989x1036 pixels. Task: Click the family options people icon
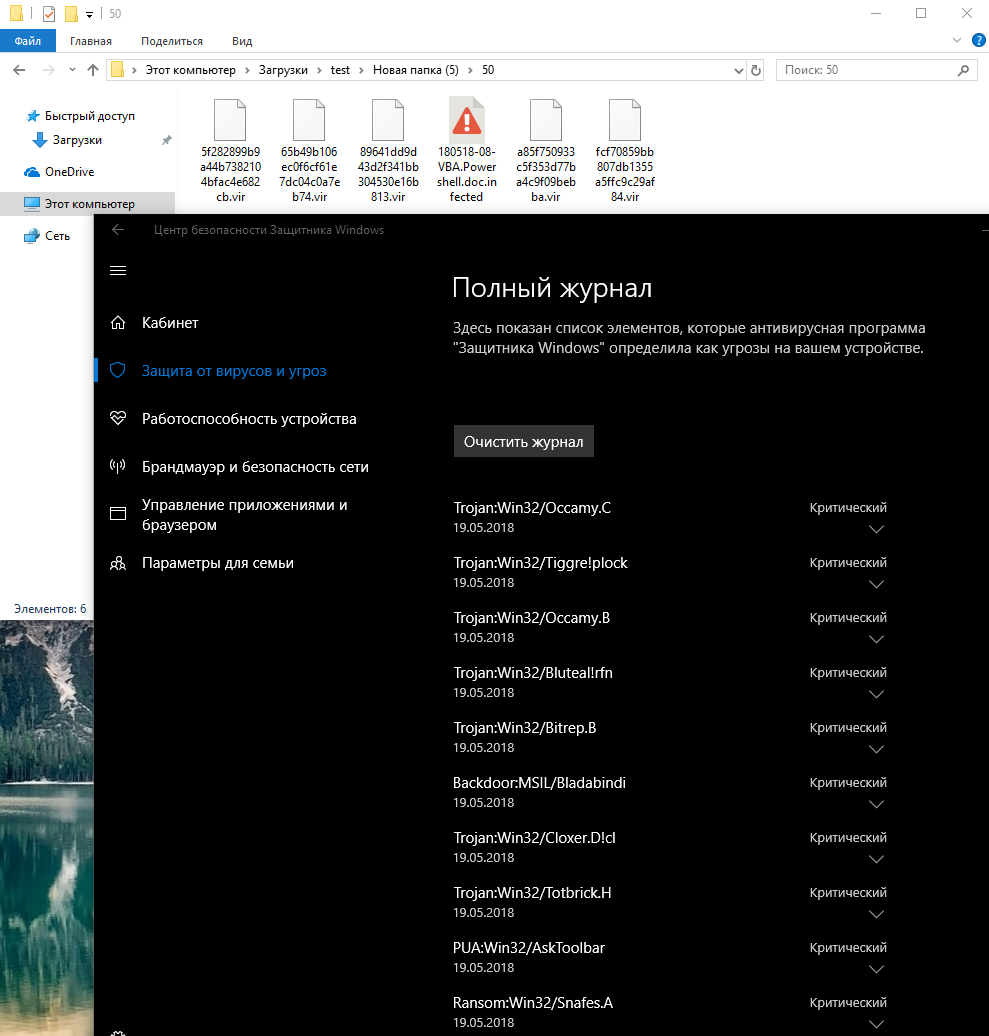[118, 563]
